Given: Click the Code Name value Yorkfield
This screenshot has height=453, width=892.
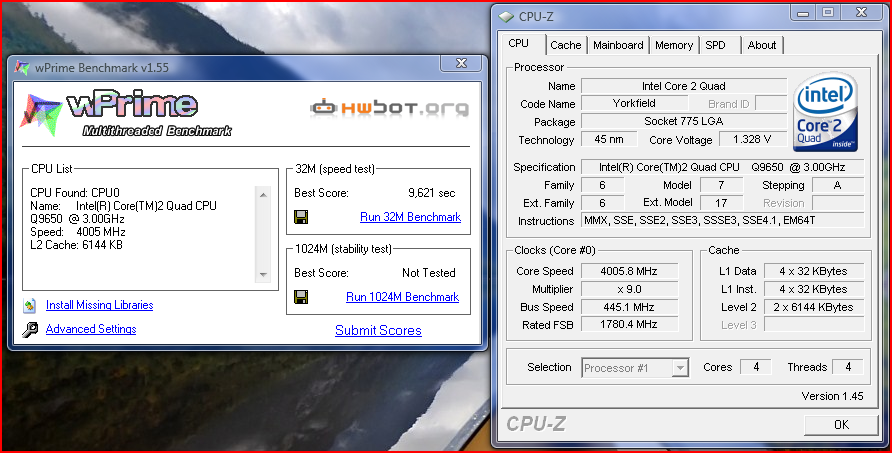Looking at the screenshot, I should click(x=634, y=104).
